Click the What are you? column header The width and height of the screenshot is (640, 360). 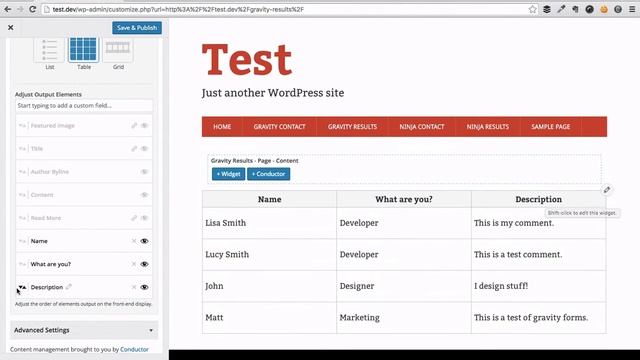coord(404,199)
